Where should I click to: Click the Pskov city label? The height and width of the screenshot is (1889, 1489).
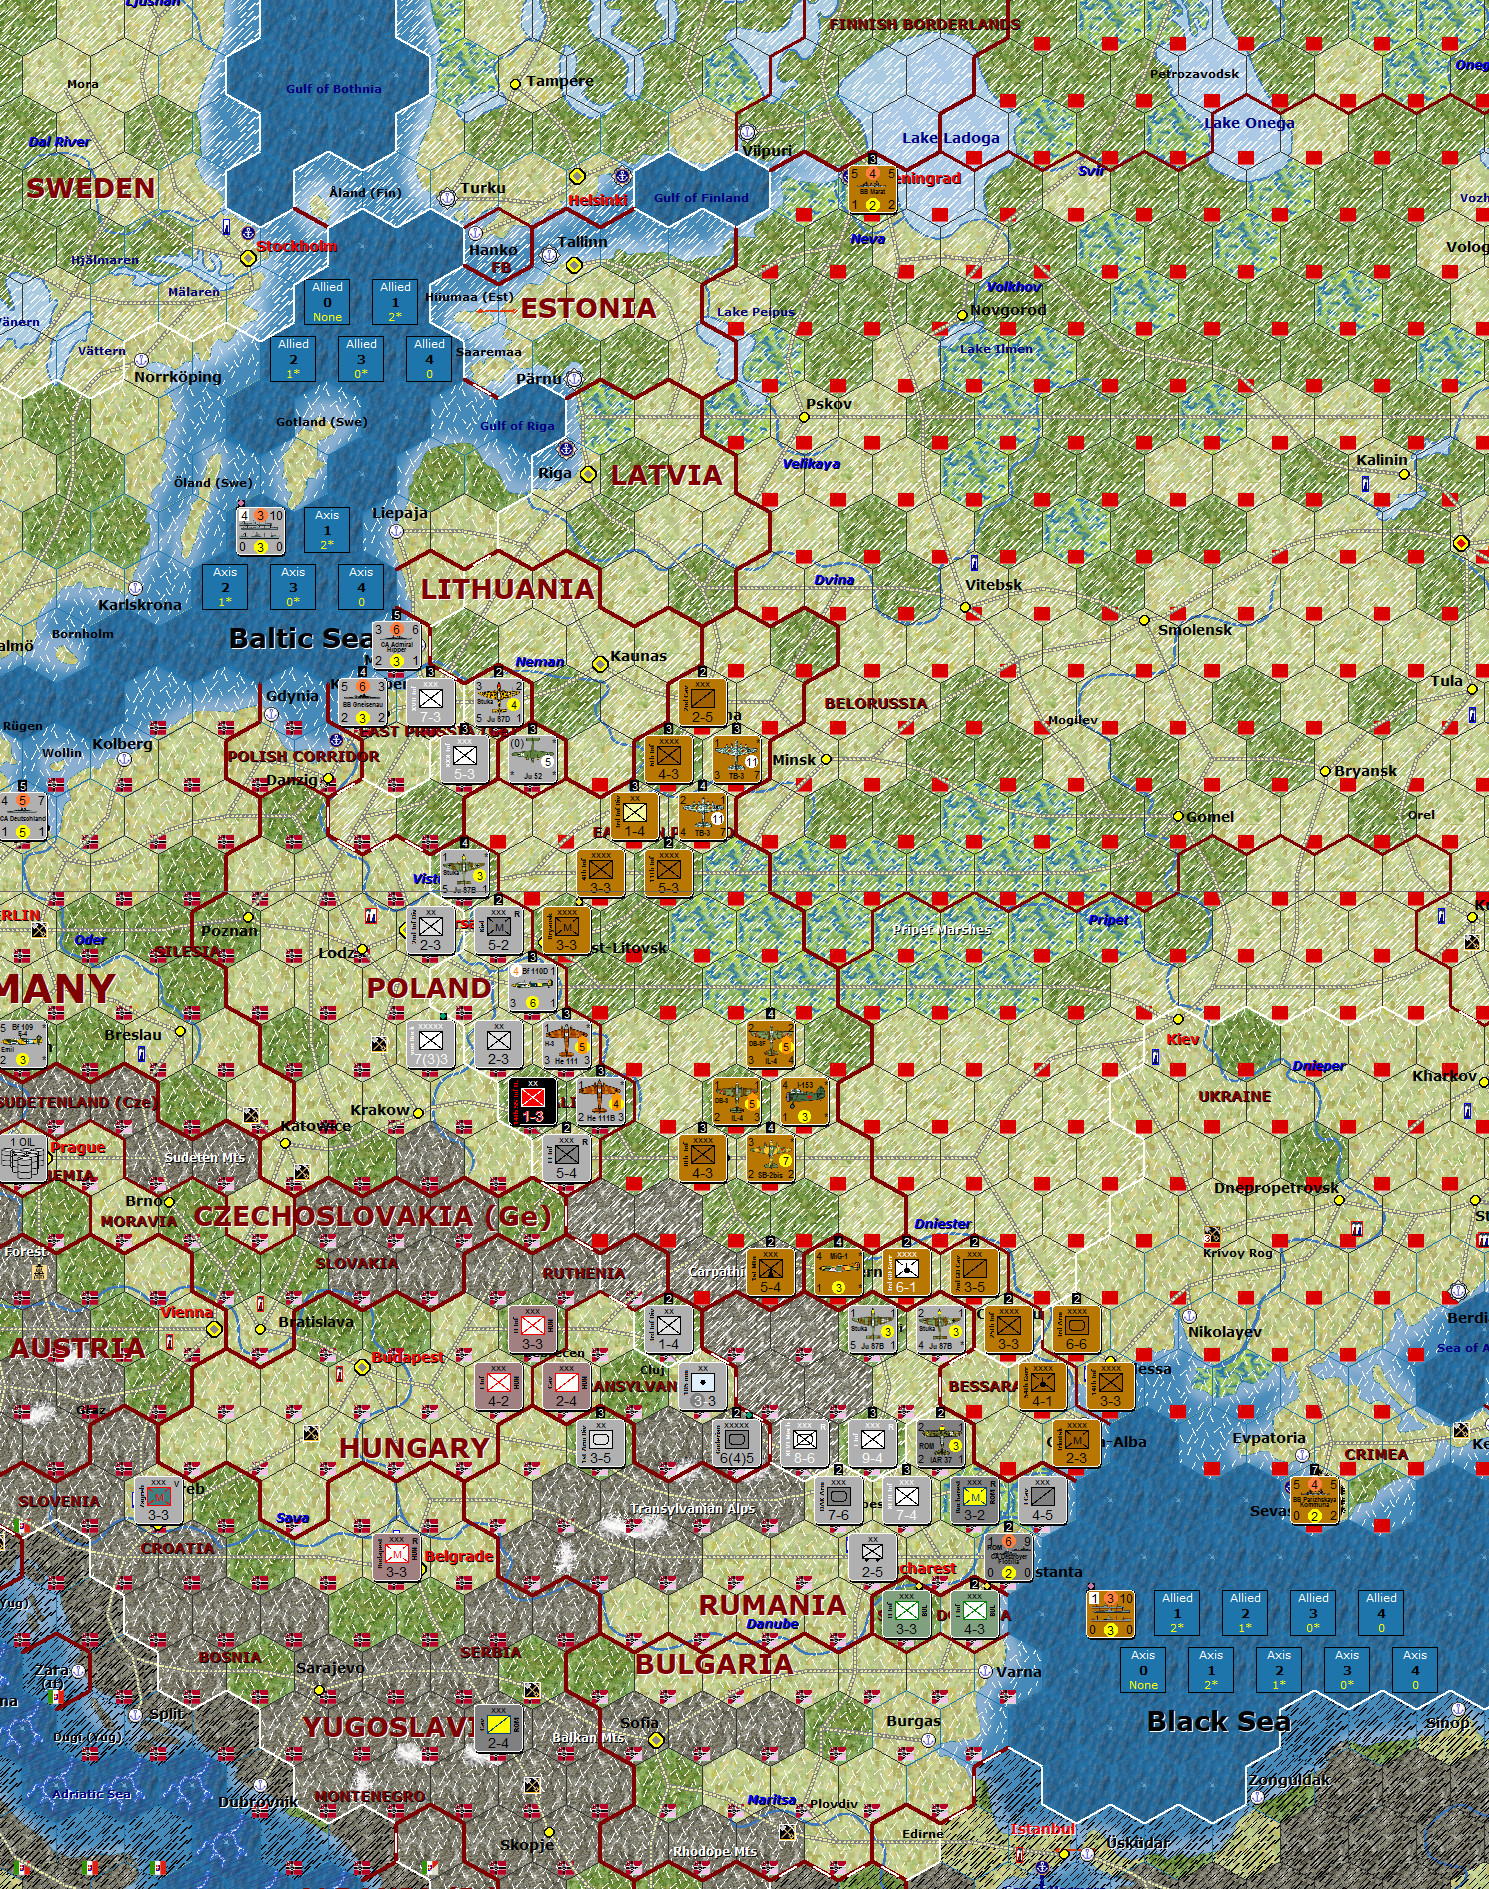(829, 404)
